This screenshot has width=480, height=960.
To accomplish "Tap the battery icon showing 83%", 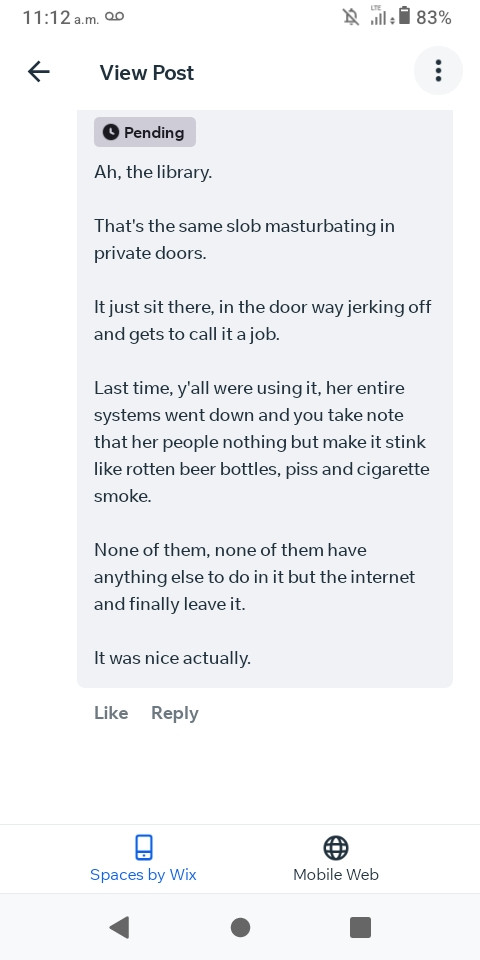I will click(403, 16).
